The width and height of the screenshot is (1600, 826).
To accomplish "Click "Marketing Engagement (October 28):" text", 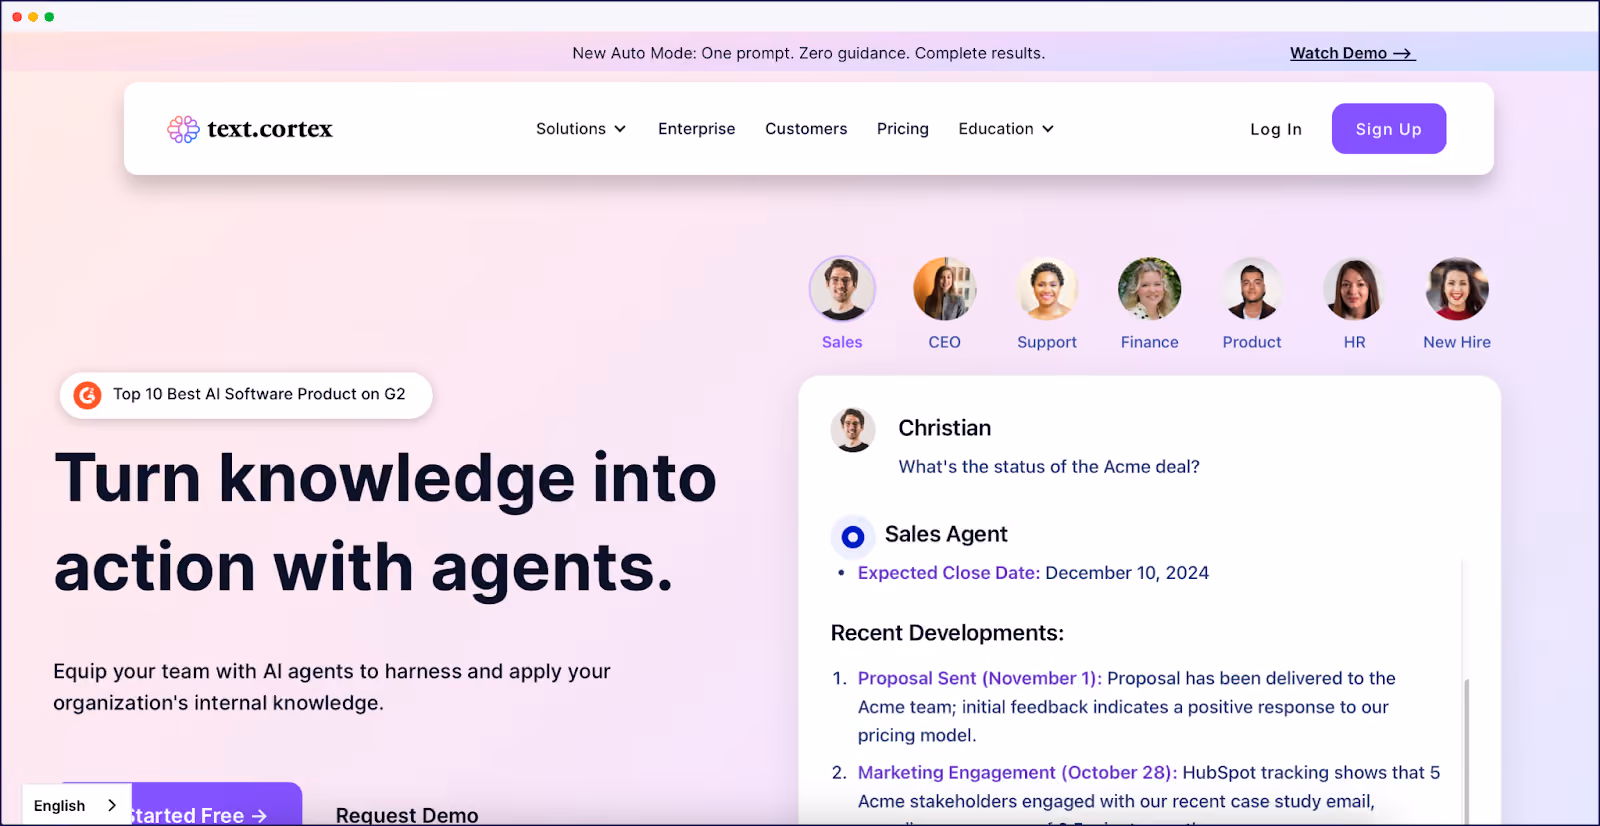I will [x=1017, y=773].
